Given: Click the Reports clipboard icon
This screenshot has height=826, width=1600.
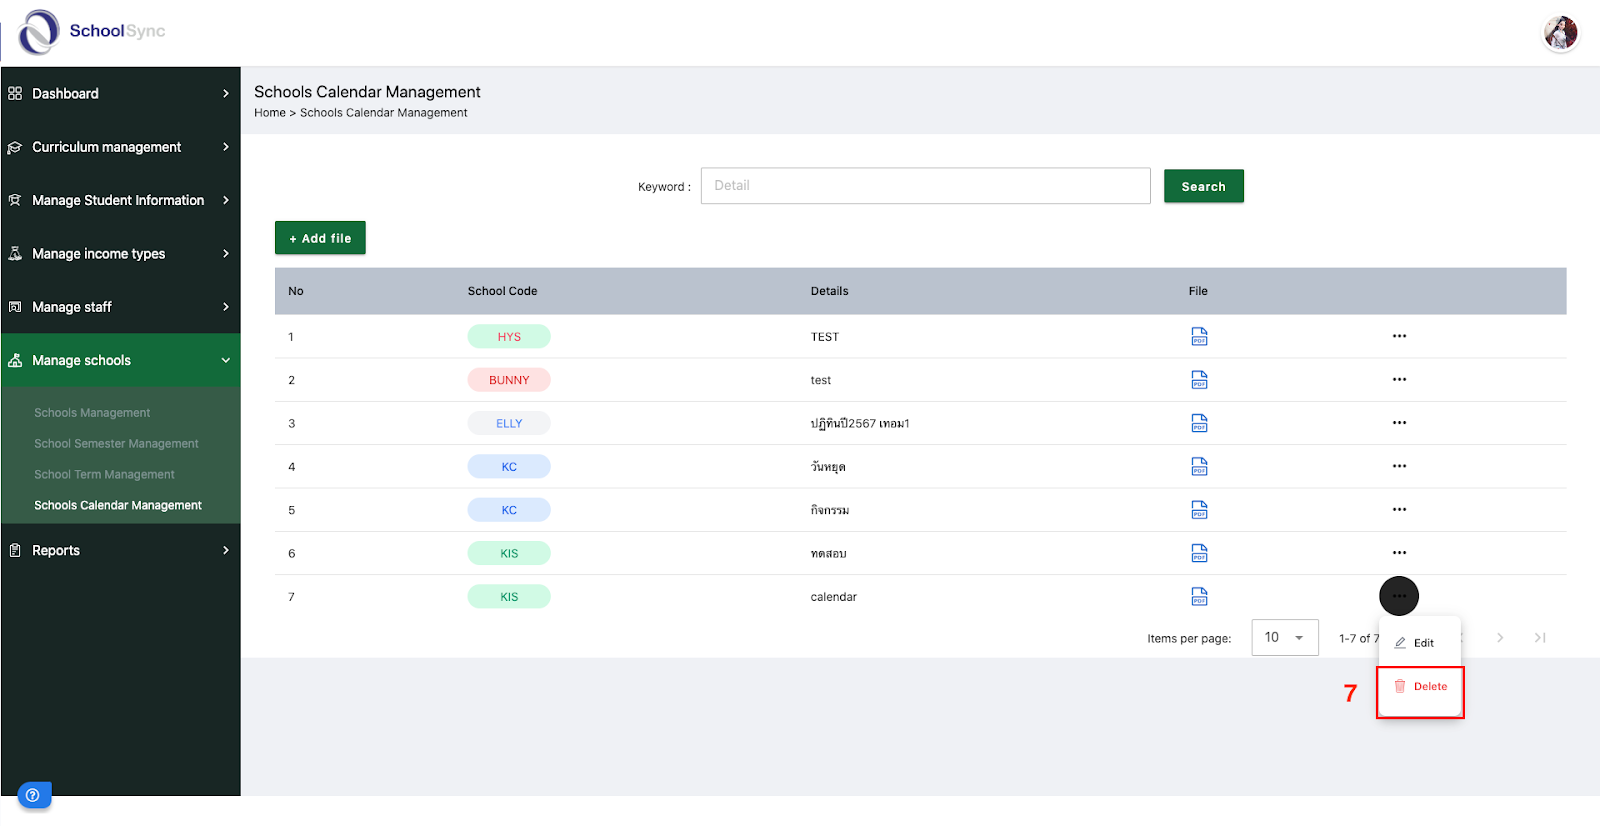Looking at the screenshot, I should click(x=15, y=550).
